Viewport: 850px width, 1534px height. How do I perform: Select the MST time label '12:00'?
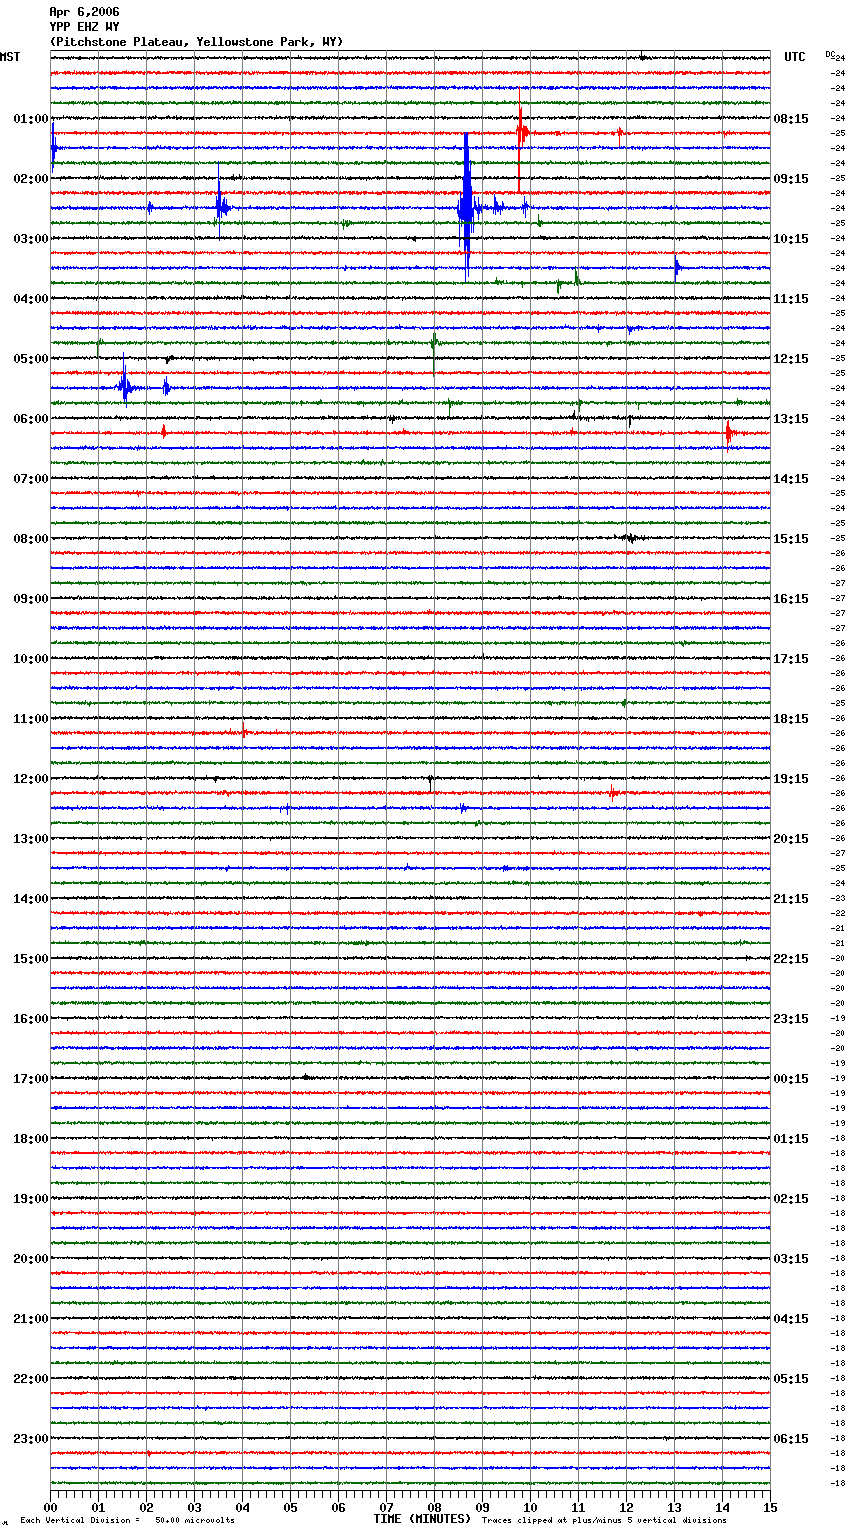coord(31,779)
